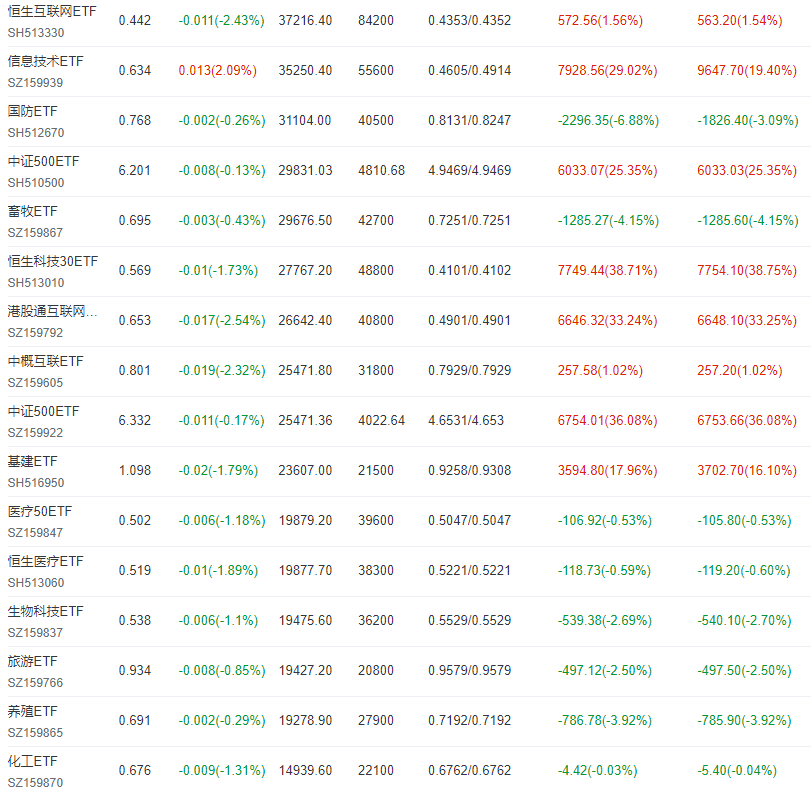Click the profit value 257.58(1.02%)

coord(600,371)
